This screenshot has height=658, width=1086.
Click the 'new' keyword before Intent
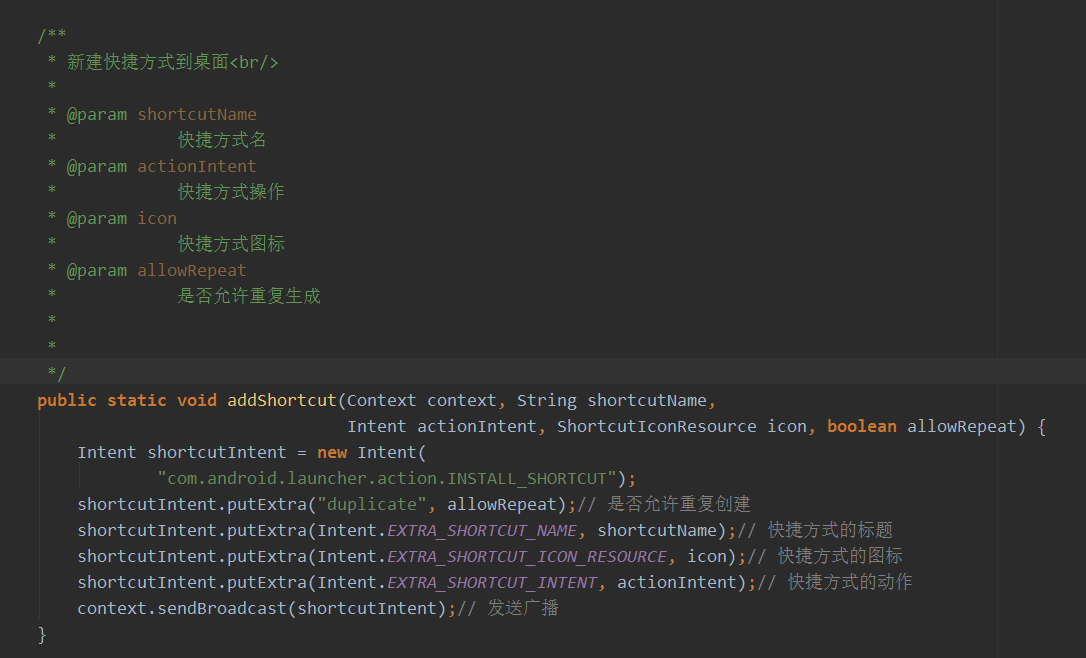332,452
